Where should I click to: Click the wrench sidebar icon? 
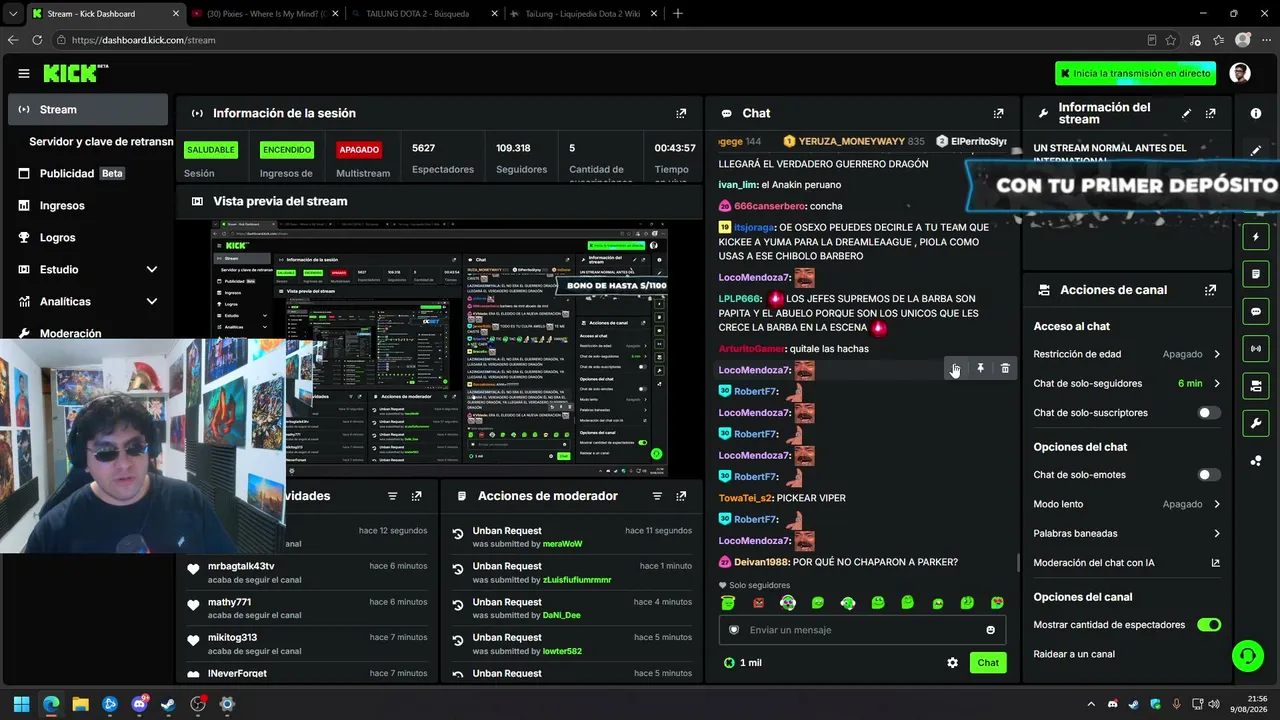point(1256,423)
